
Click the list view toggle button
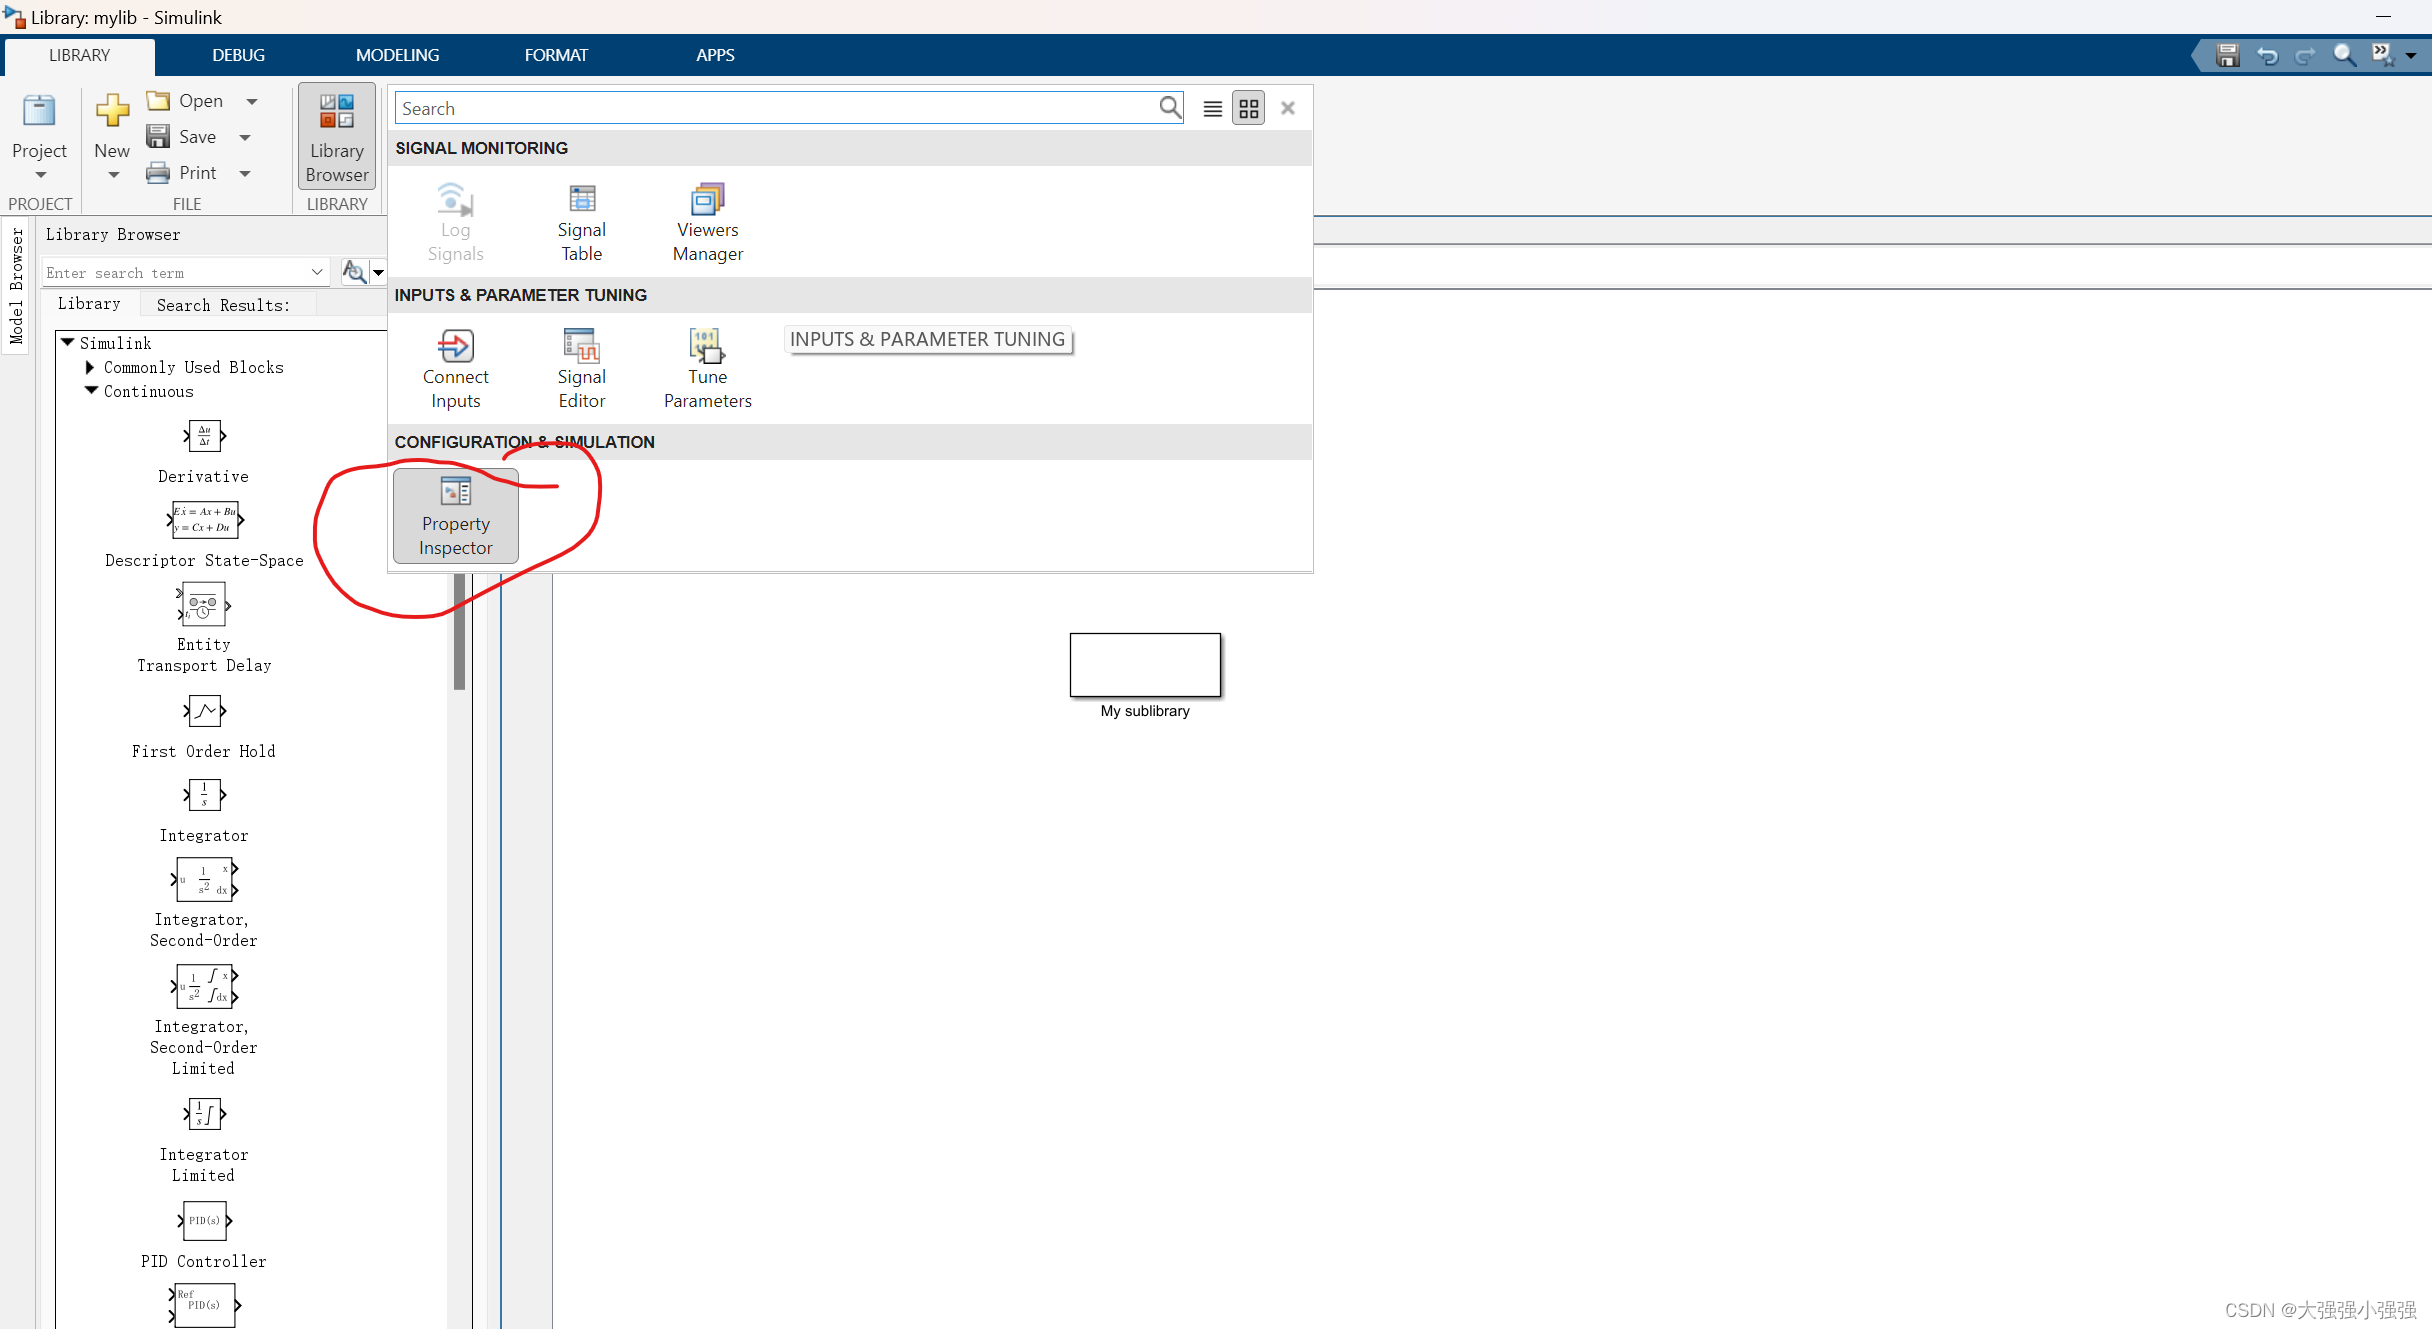click(x=1211, y=106)
